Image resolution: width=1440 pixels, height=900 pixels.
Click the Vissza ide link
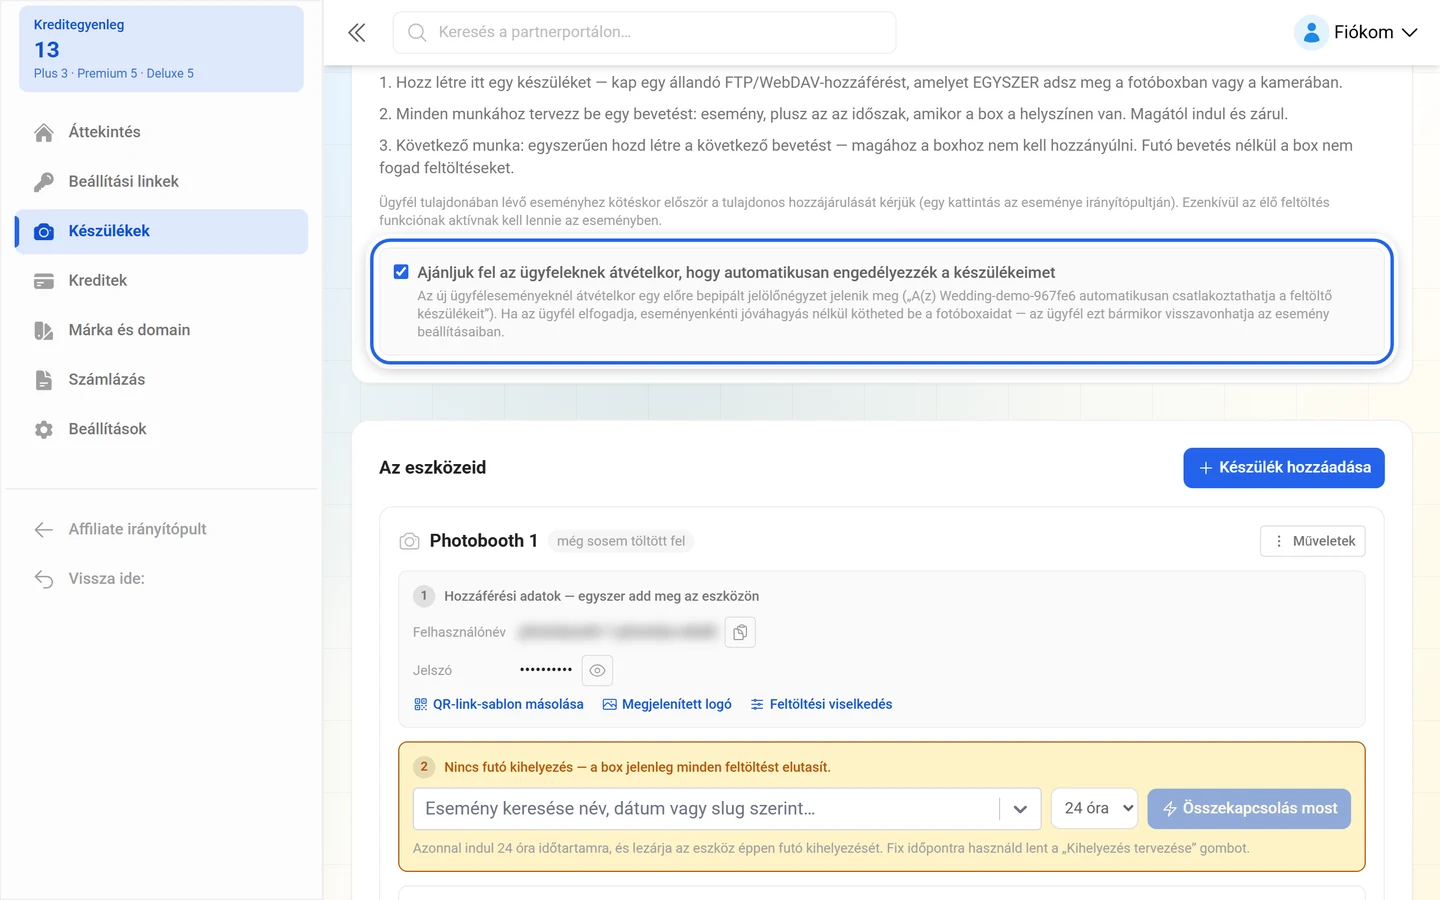161,579
